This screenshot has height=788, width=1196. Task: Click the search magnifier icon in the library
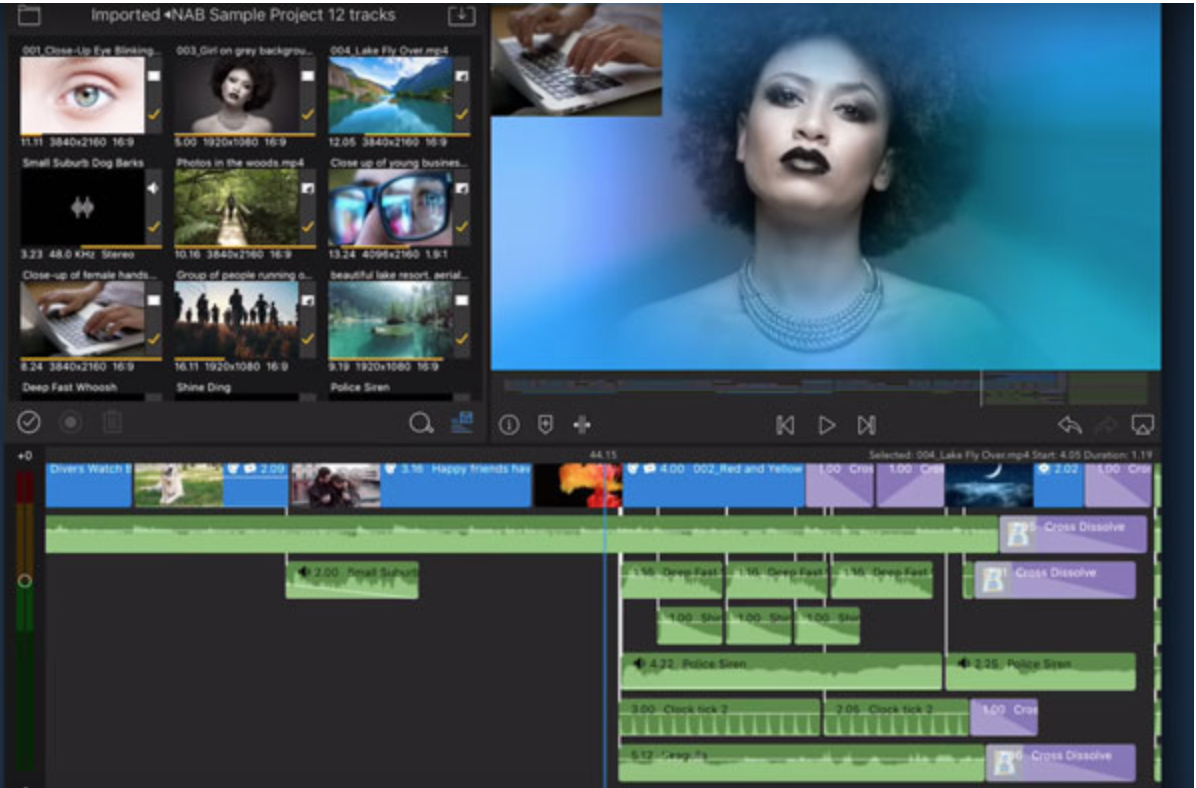[421, 424]
